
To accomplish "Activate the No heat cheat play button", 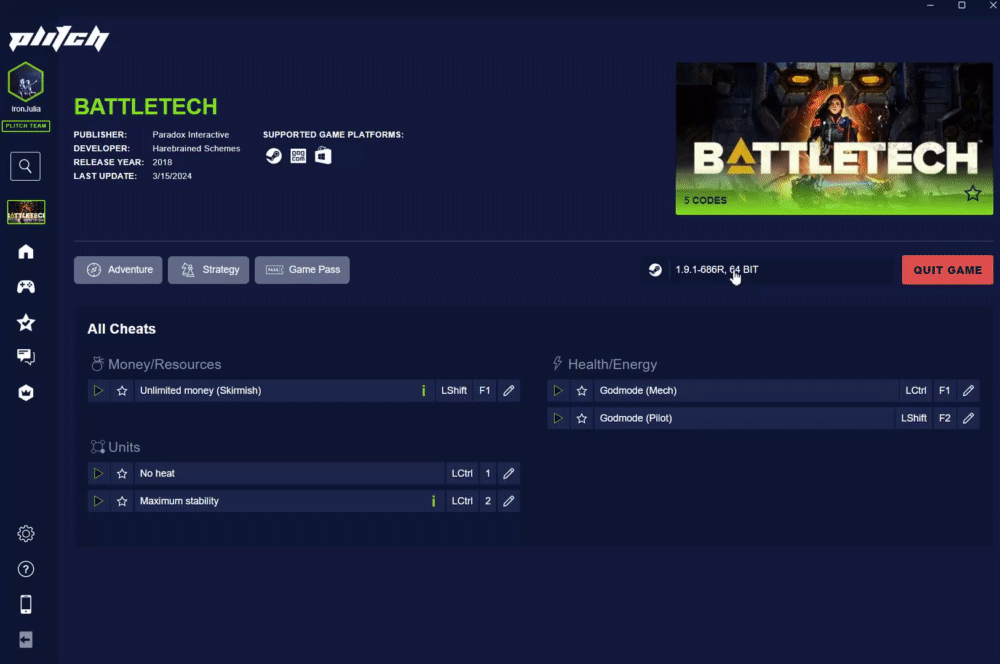I will point(98,473).
